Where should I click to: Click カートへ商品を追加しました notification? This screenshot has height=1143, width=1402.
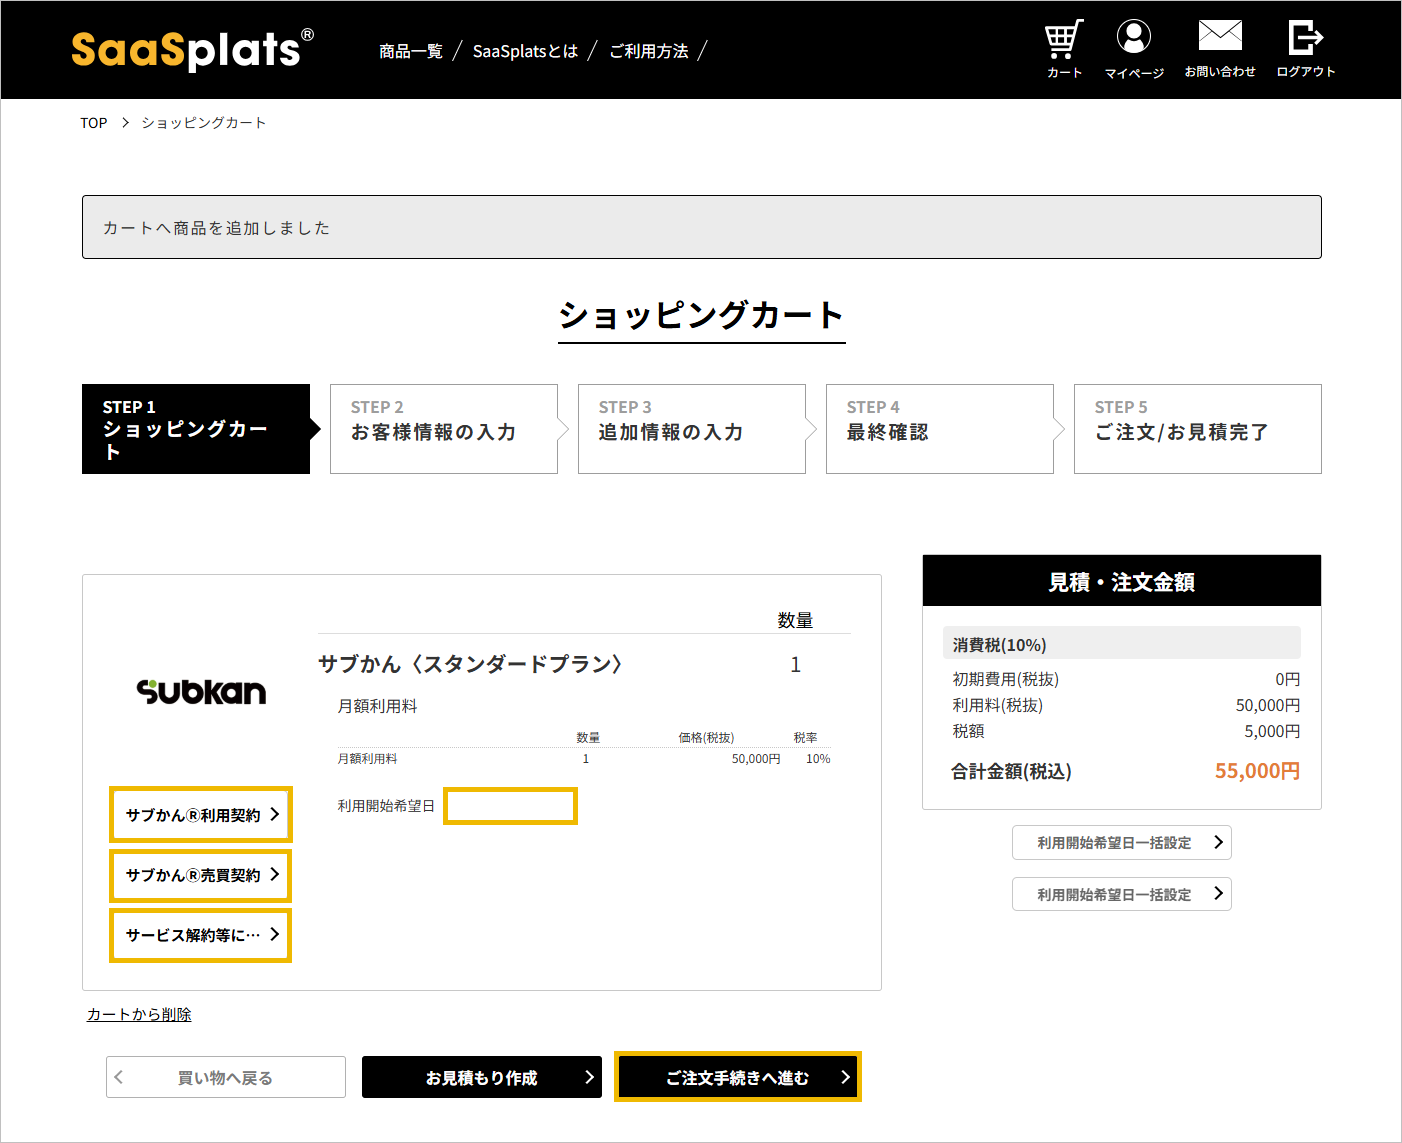point(702,227)
